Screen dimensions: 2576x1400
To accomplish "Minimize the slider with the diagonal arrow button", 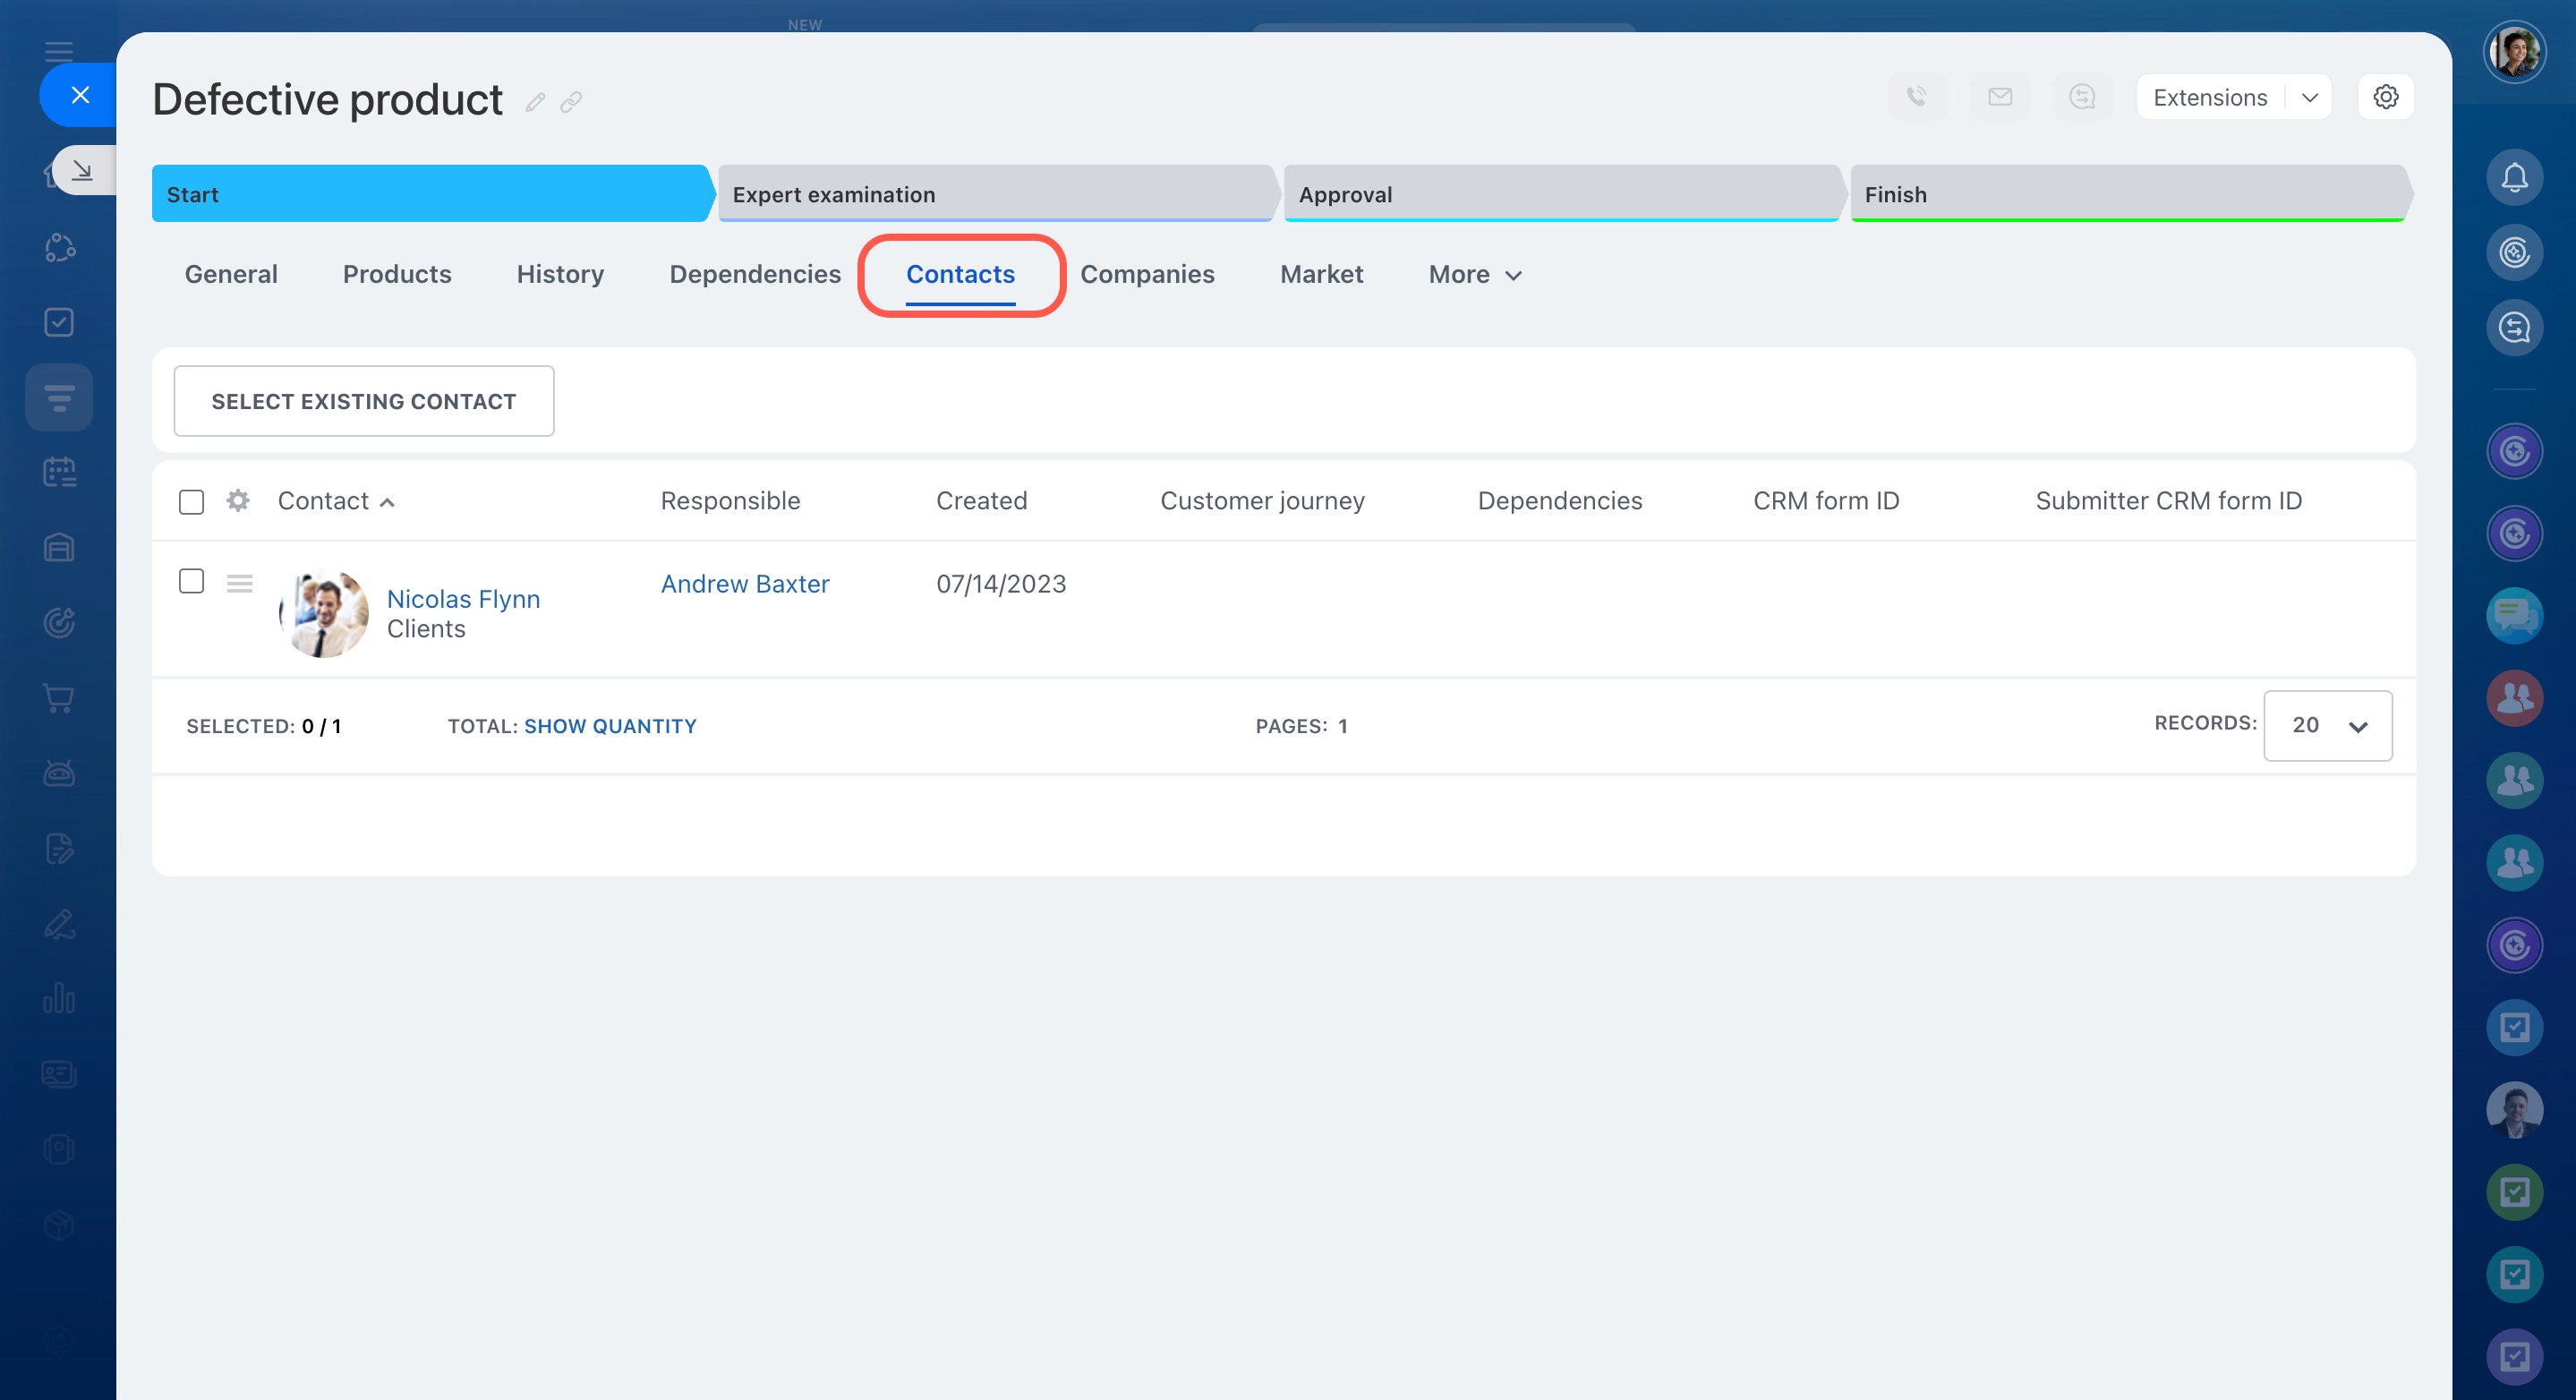I will (x=83, y=170).
